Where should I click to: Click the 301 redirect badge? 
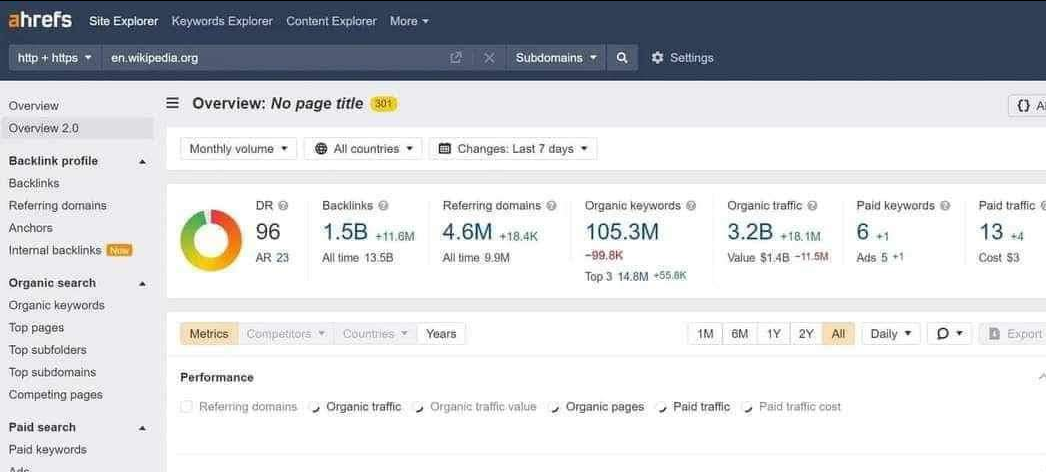(384, 103)
